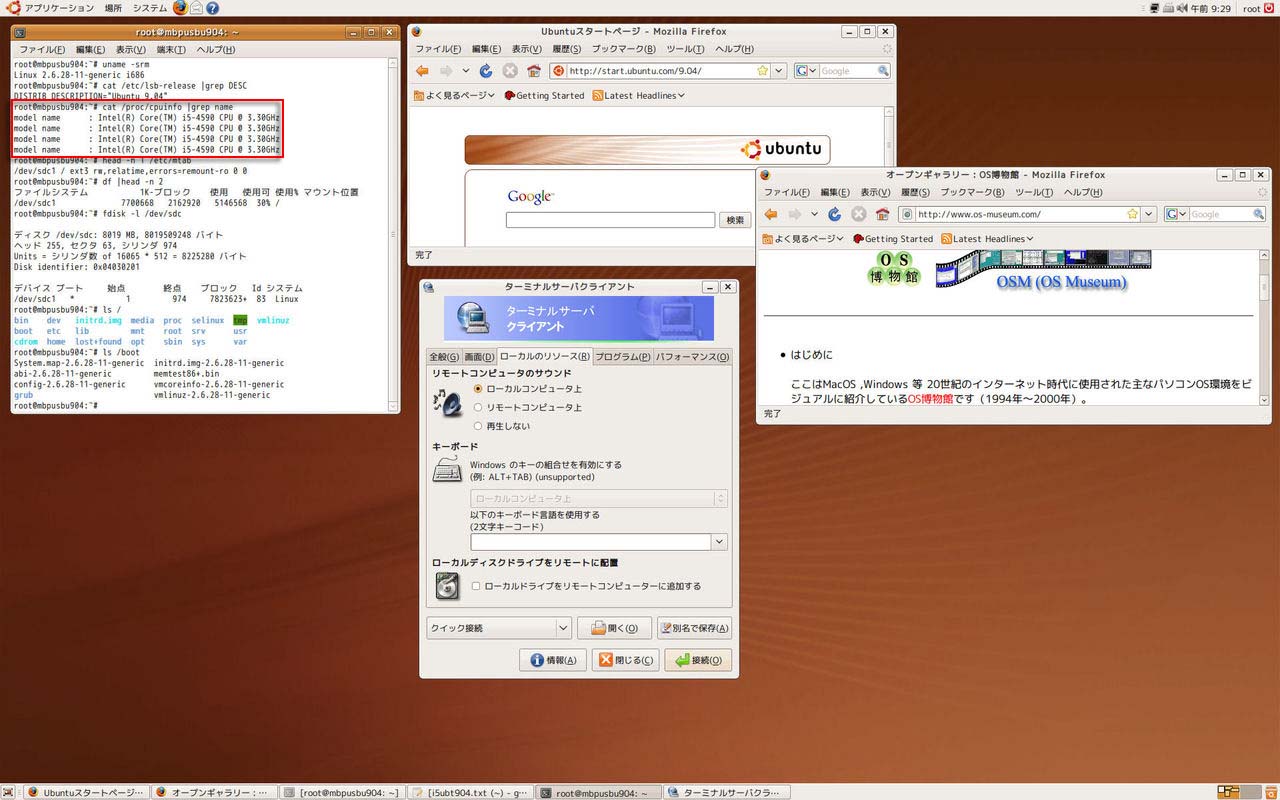This screenshot has height=800, width=1280.
Task: Click the back arrow in the OS Museum Firefox window
Action: click(771, 214)
